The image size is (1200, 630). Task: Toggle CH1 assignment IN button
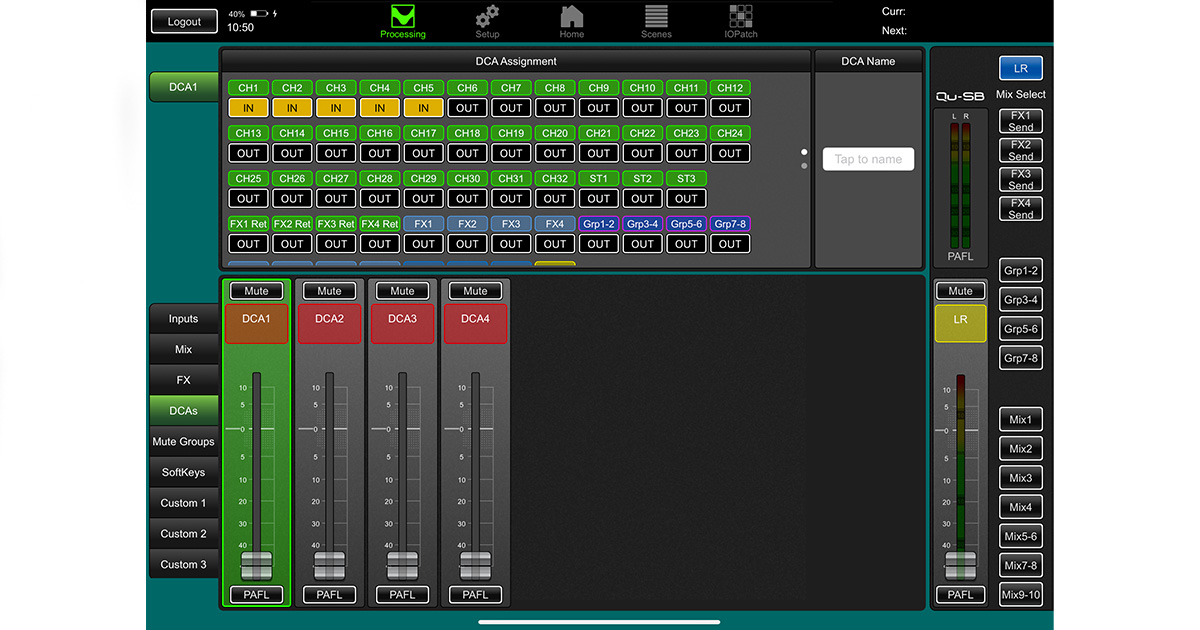click(x=248, y=108)
